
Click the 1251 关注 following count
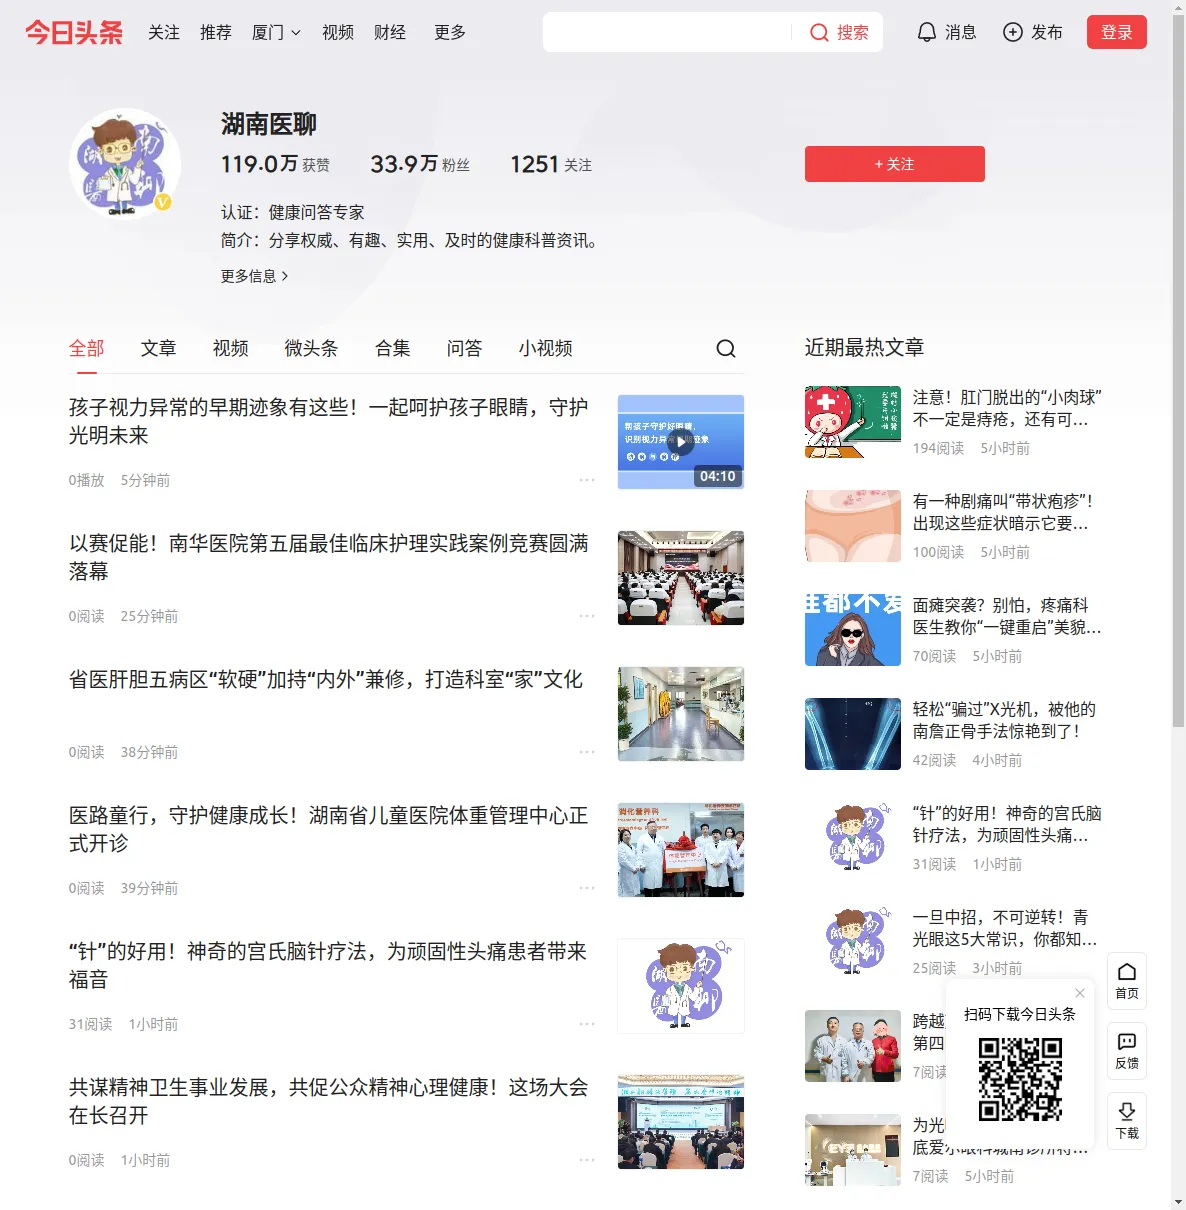tap(551, 164)
